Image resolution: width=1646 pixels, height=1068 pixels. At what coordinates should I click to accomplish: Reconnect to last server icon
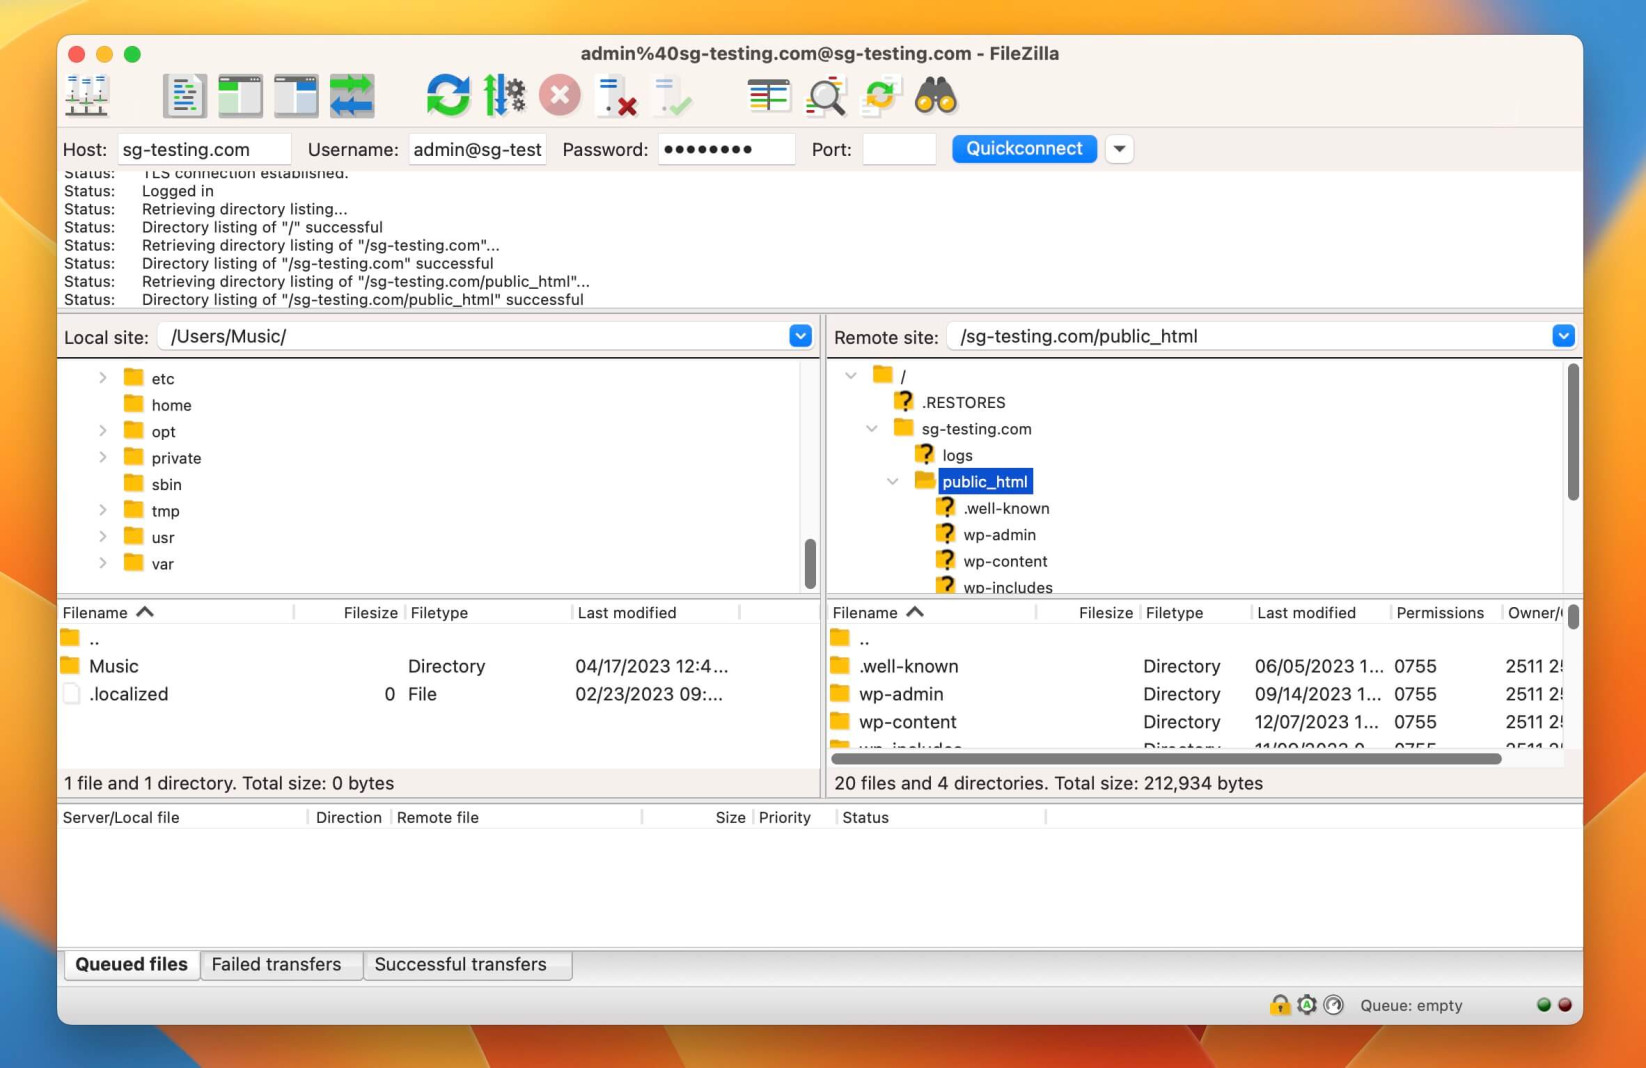[x=672, y=96]
